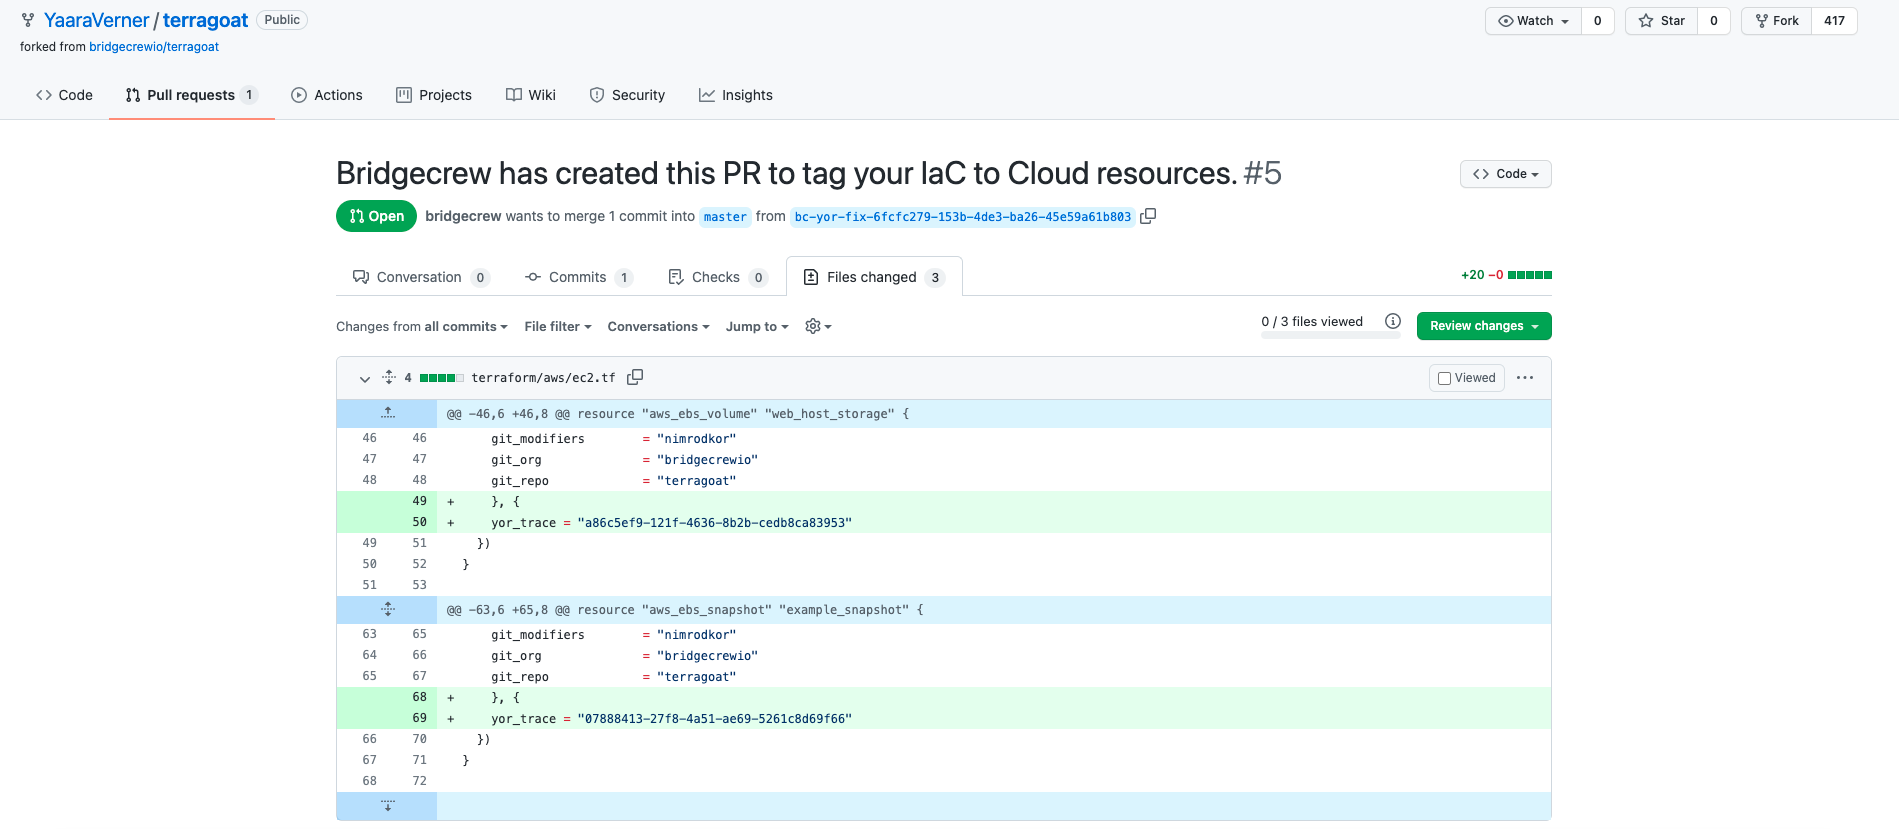Screen dimensions: 1899x829
Task: Open the Code repository tab
Action: (64, 95)
